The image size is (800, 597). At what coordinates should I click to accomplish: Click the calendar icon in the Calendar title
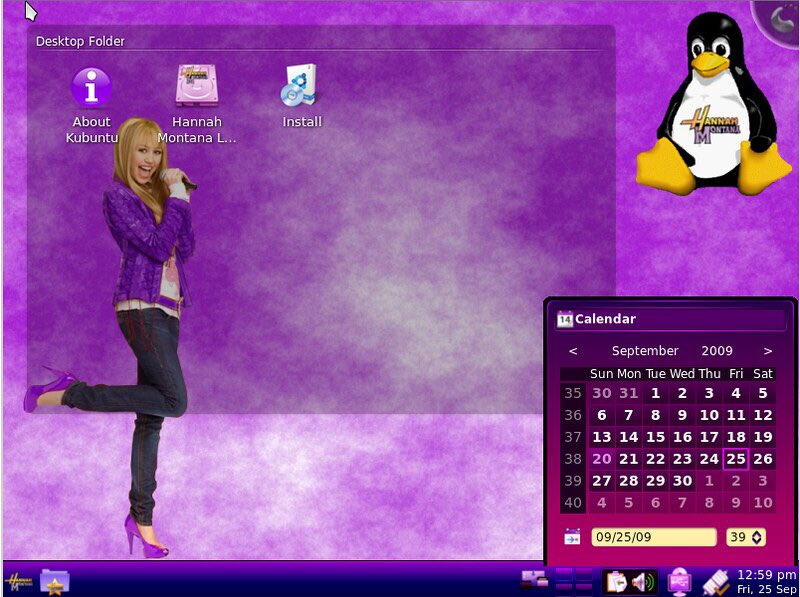pyautogui.click(x=564, y=319)
